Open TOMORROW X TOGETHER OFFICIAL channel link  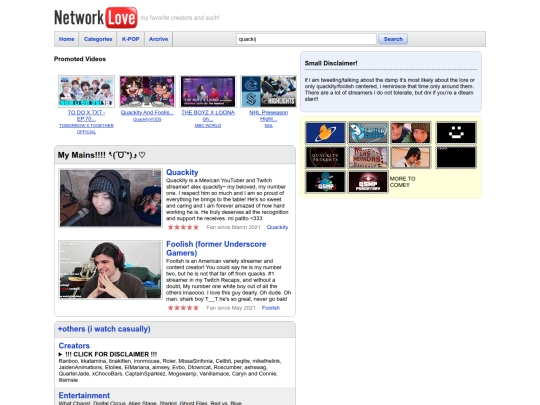pos(86,129)
